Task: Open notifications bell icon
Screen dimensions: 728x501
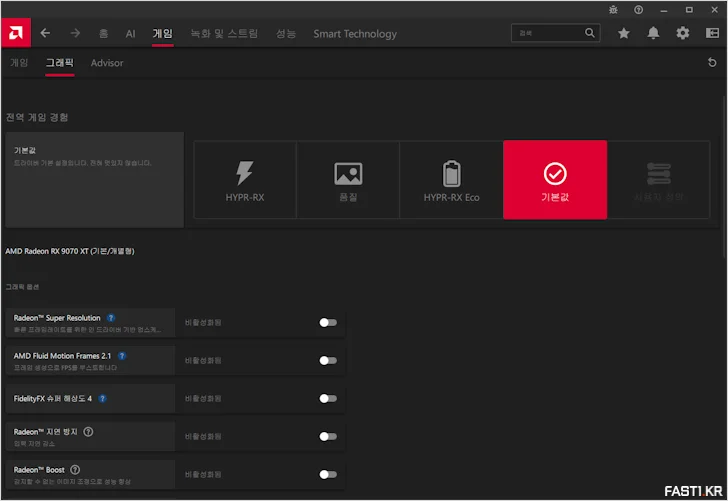Action: pos(653,33)
